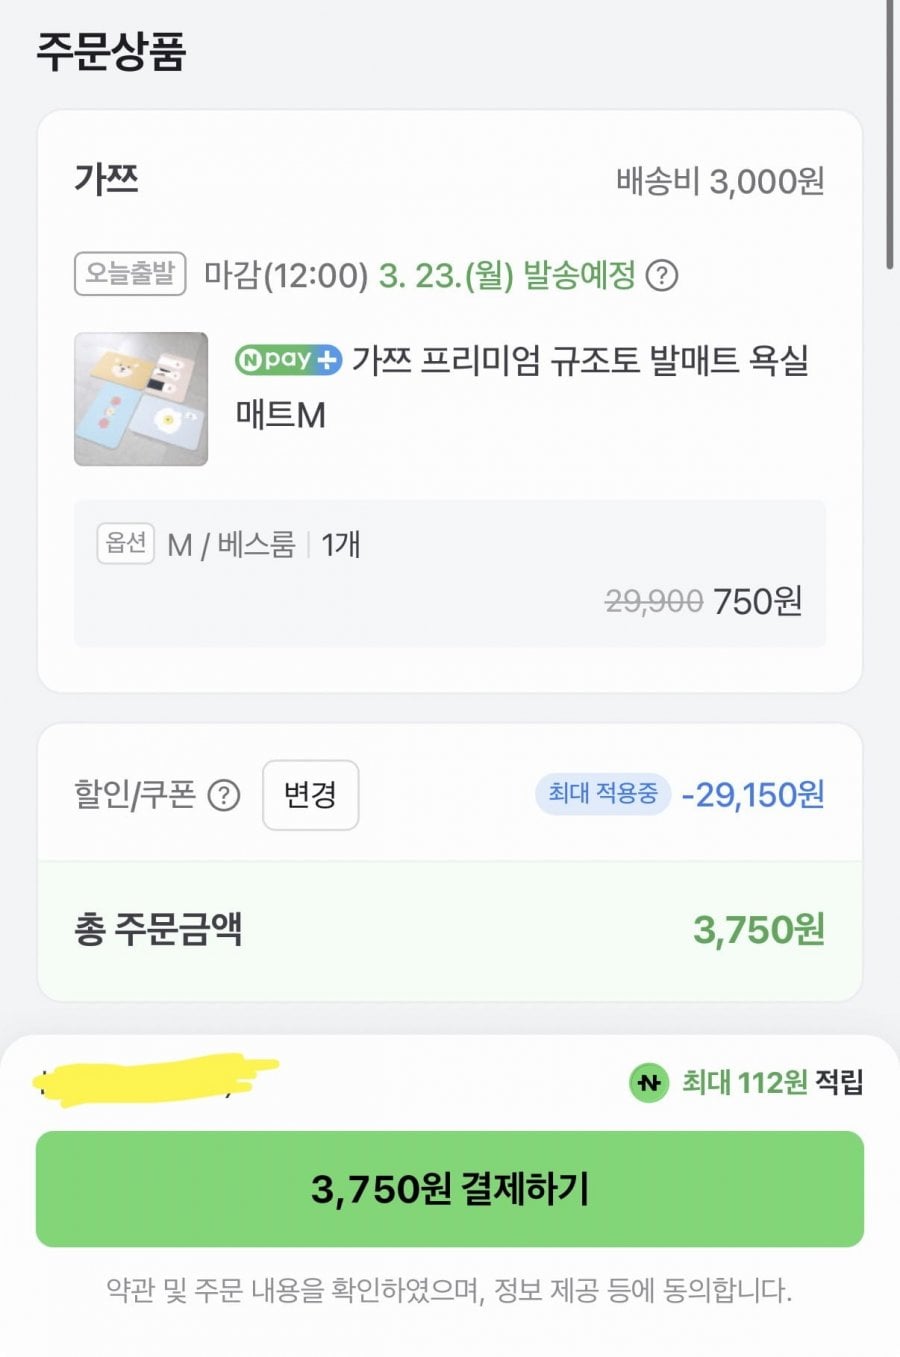Click the 최대 112원 적립 text
The image size is (900, 1357).
(x=771, y=1082)
